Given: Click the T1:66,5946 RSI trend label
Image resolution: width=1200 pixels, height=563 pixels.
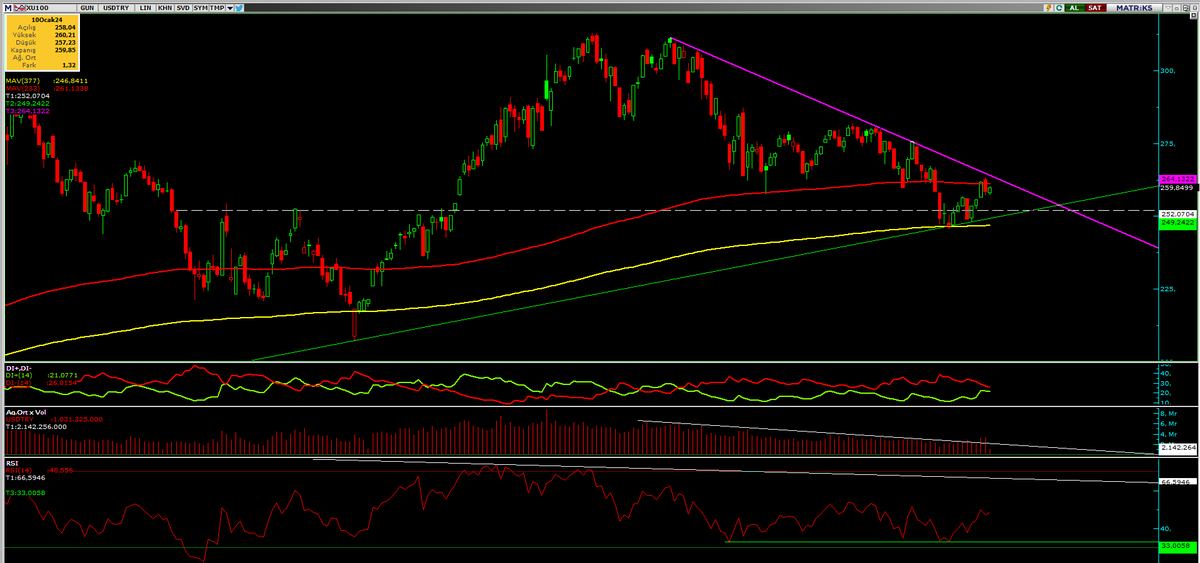Looking at the screenshot, I should click(x=25, y=478).
